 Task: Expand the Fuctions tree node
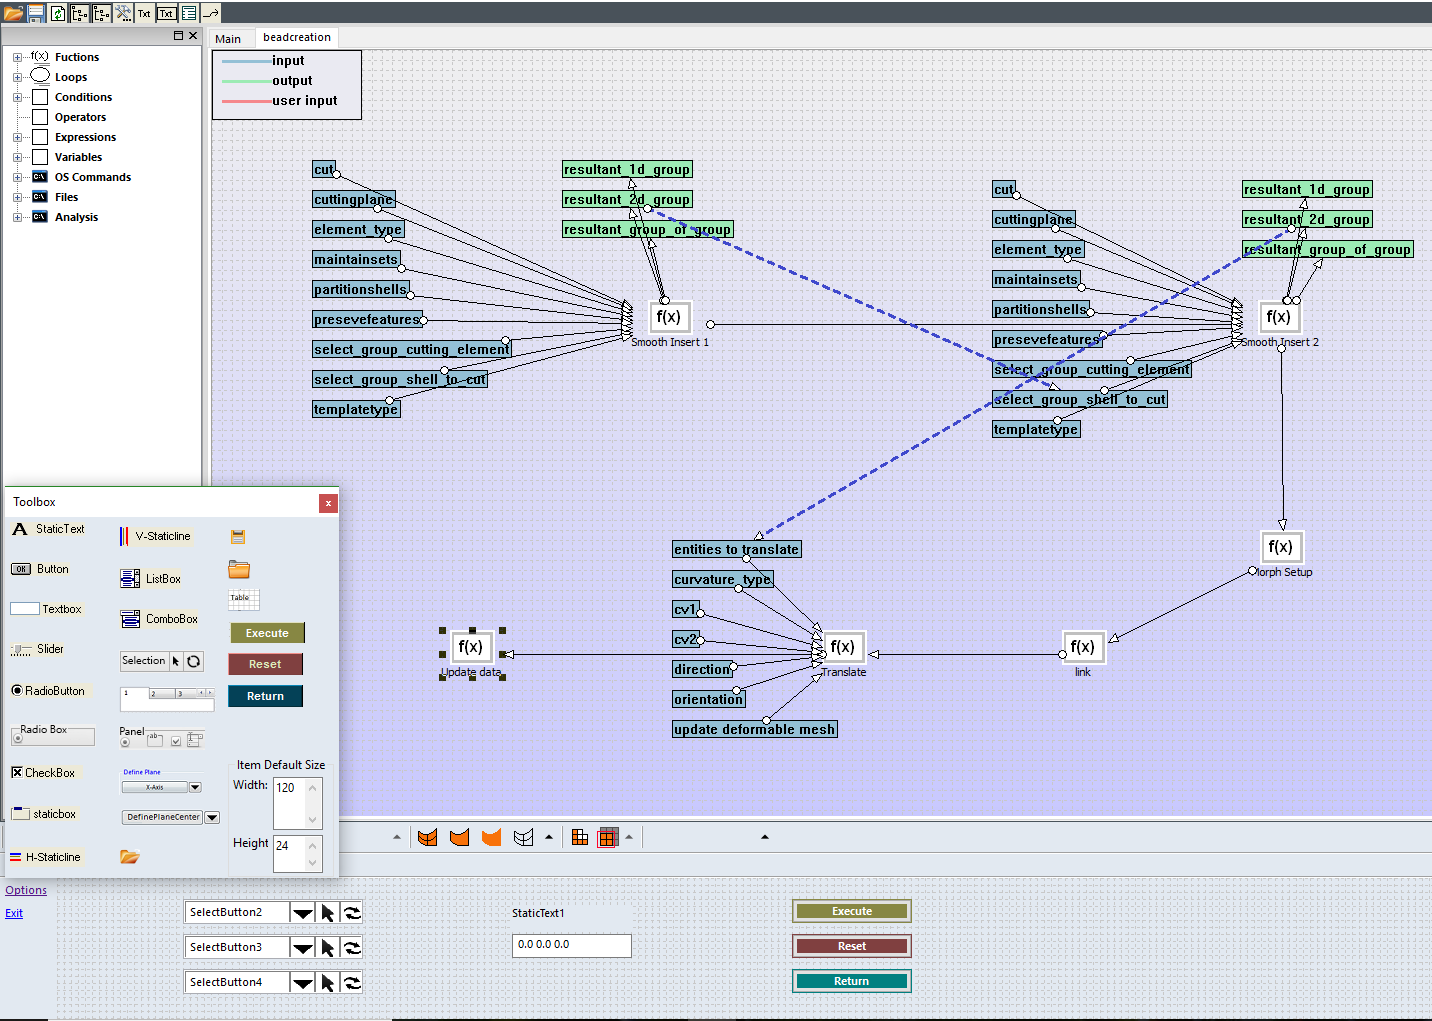click(17, 57)
